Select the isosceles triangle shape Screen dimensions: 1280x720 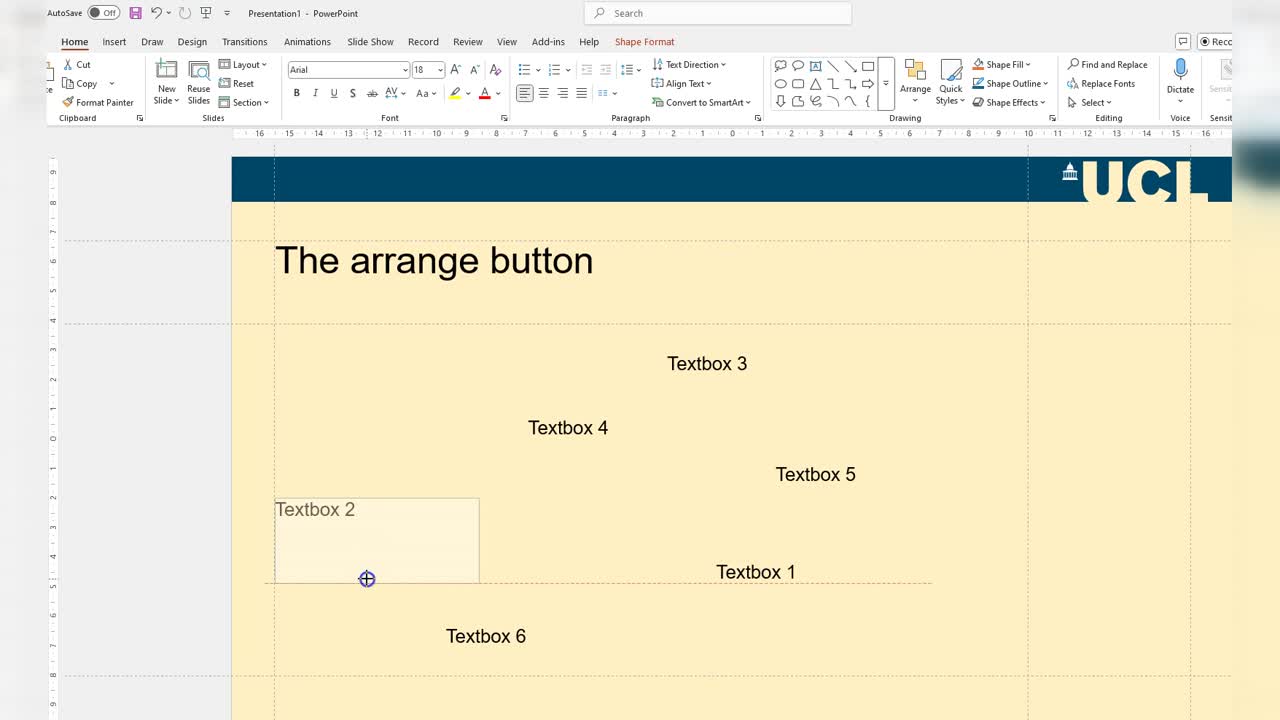(815, 84)
